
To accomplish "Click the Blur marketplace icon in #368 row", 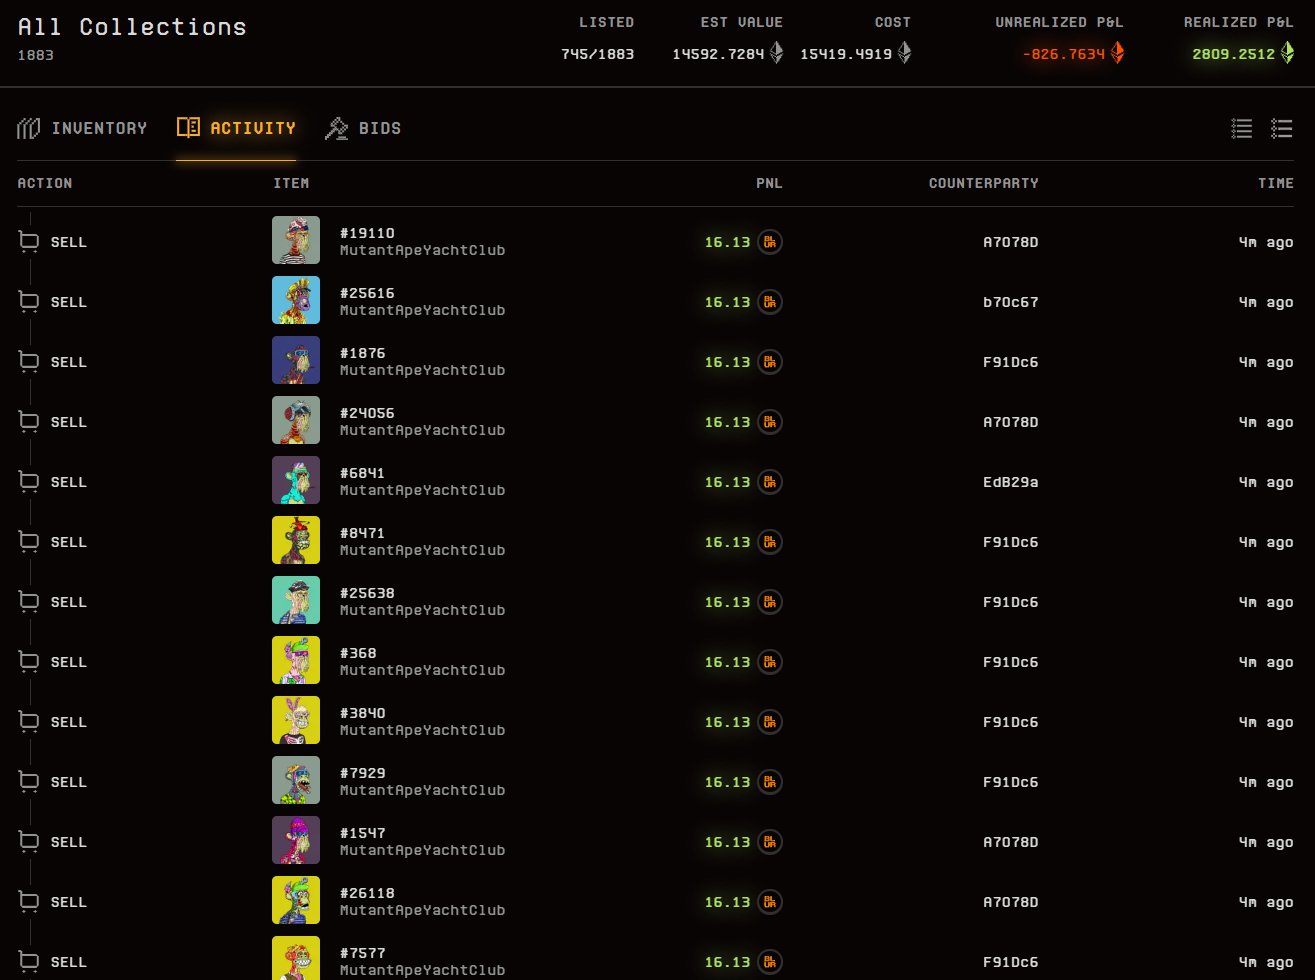I will coord(770,662).
